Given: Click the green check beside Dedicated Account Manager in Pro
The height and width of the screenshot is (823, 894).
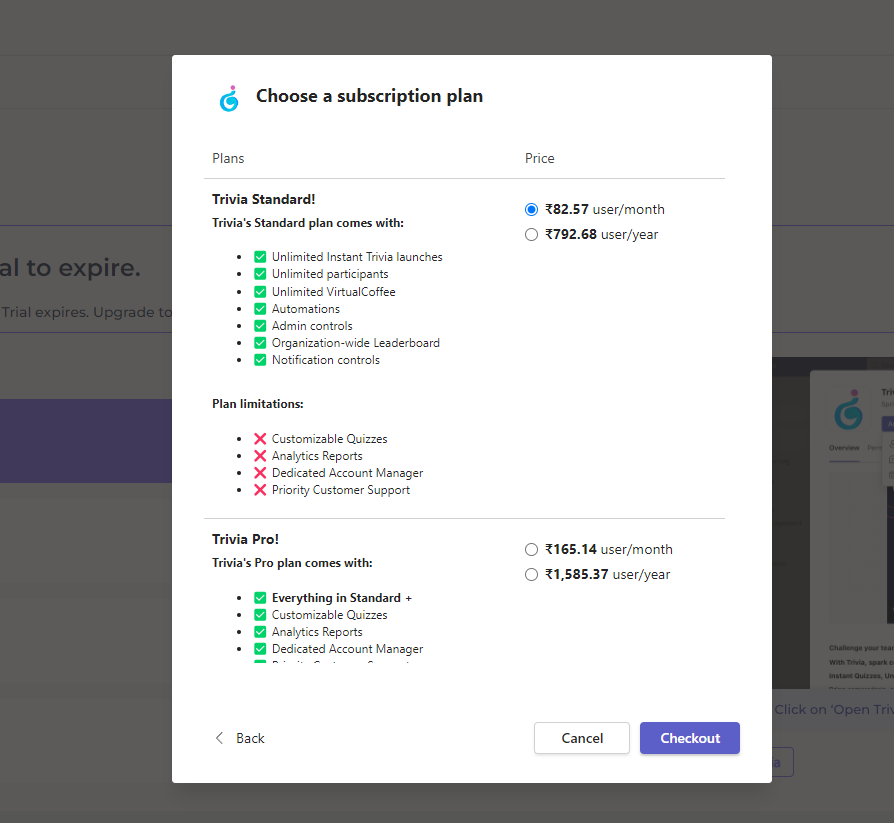Looking at the screenshot, I should pyautogui.click(x=260, y=649).
